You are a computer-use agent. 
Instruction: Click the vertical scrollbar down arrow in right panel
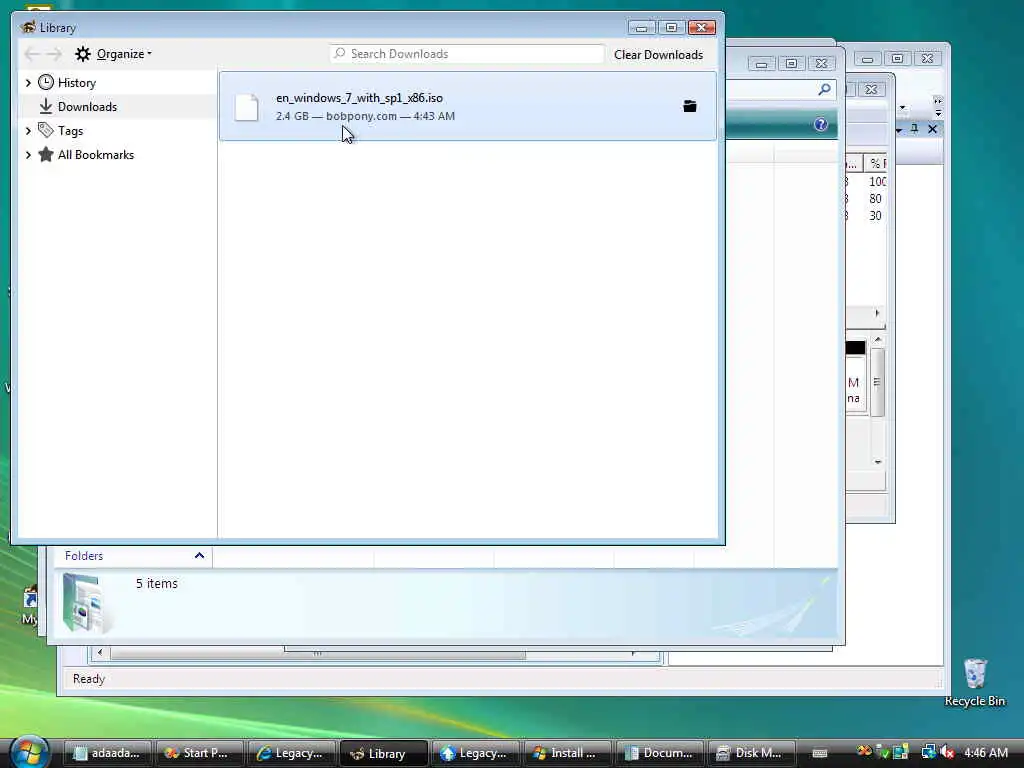point(878,462)
